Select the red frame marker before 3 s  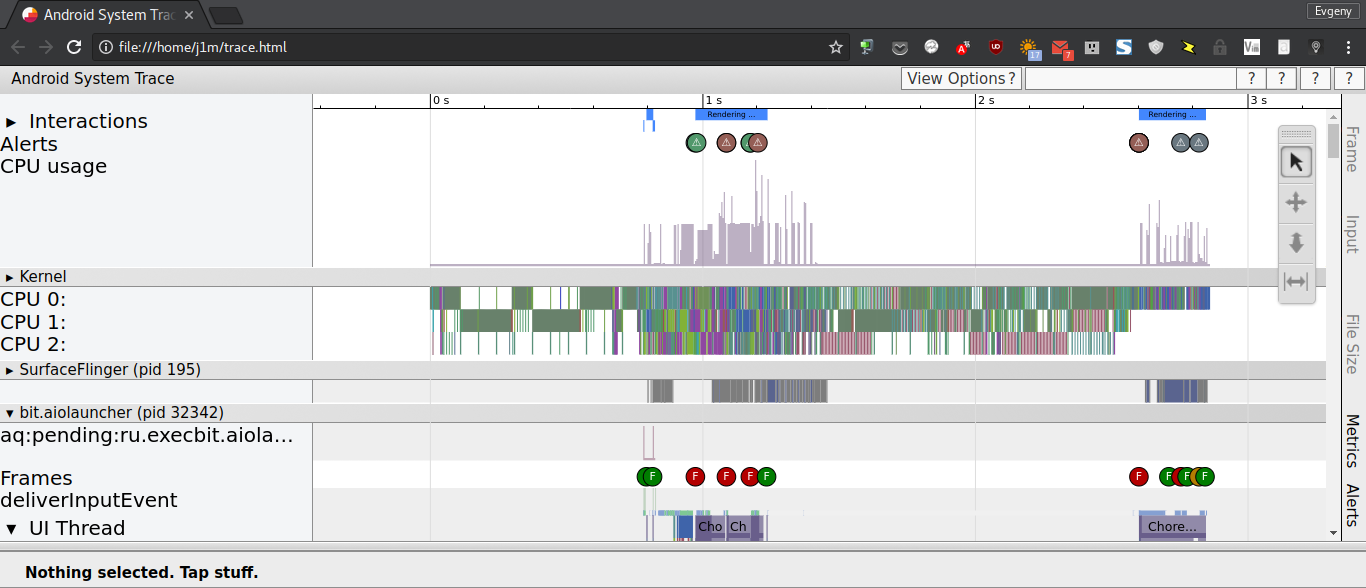point(1138,477)
